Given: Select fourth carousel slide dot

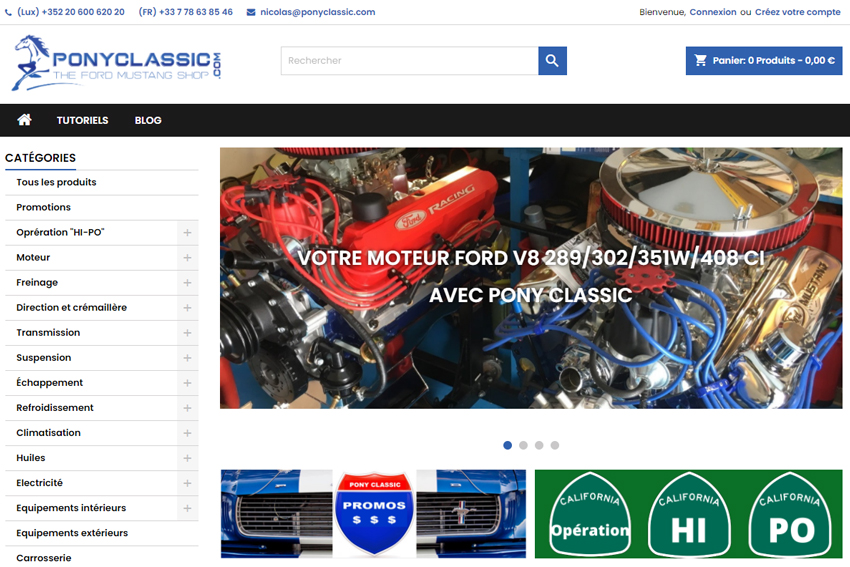Looking at the screenshot, I should click(555, 445).
